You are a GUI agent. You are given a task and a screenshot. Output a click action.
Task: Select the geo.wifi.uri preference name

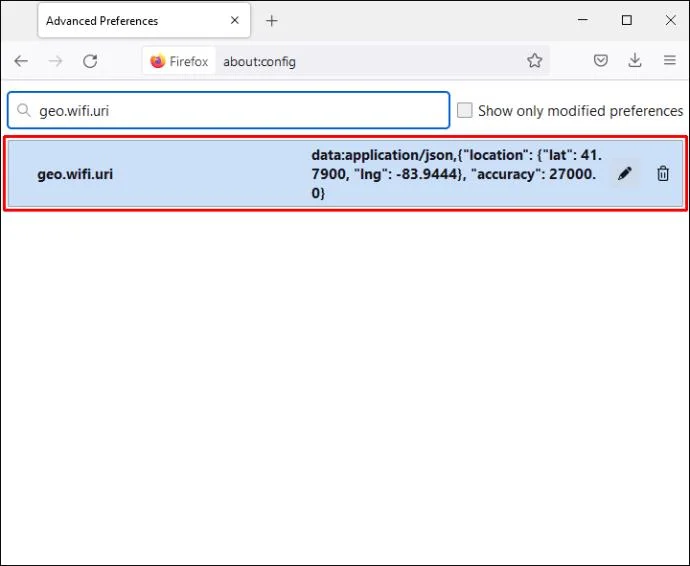(x=75, y=174)
